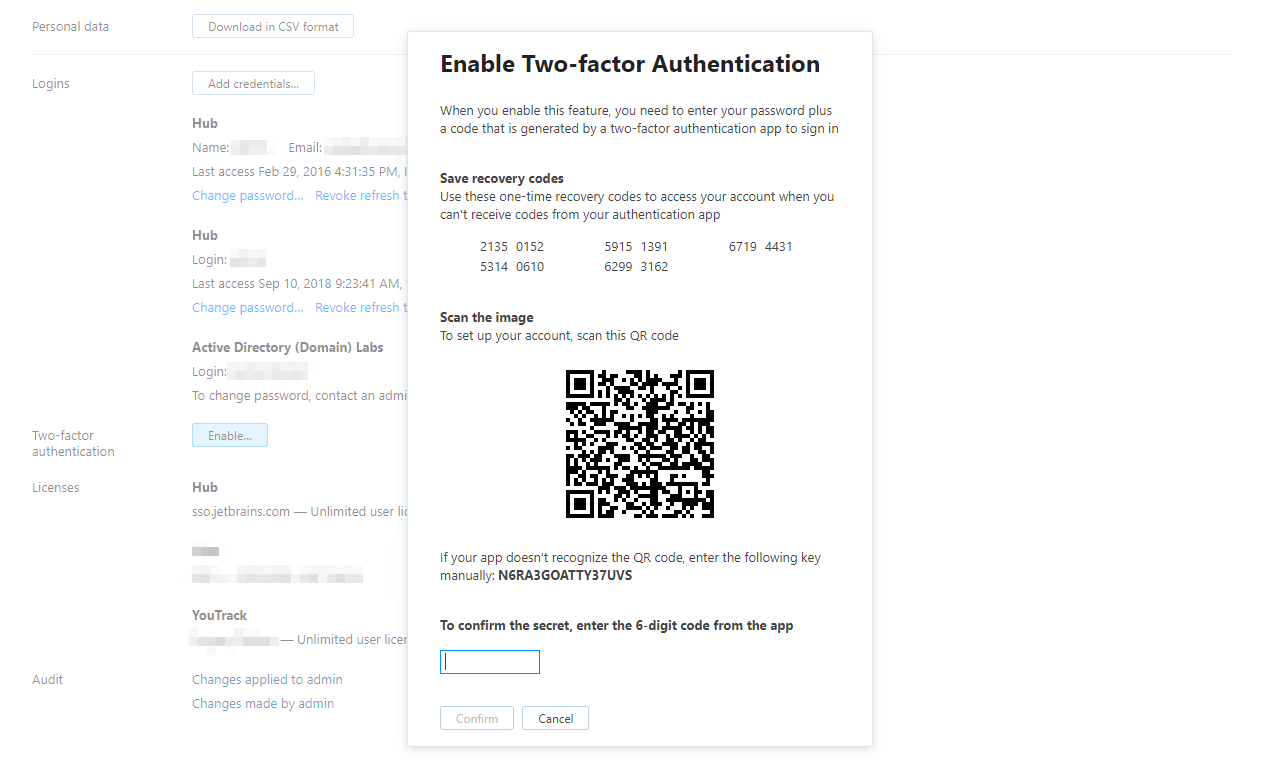Select recovery code 6719 4431
The width and height of the screenshot is (1280, 764).
click(761, 246)
